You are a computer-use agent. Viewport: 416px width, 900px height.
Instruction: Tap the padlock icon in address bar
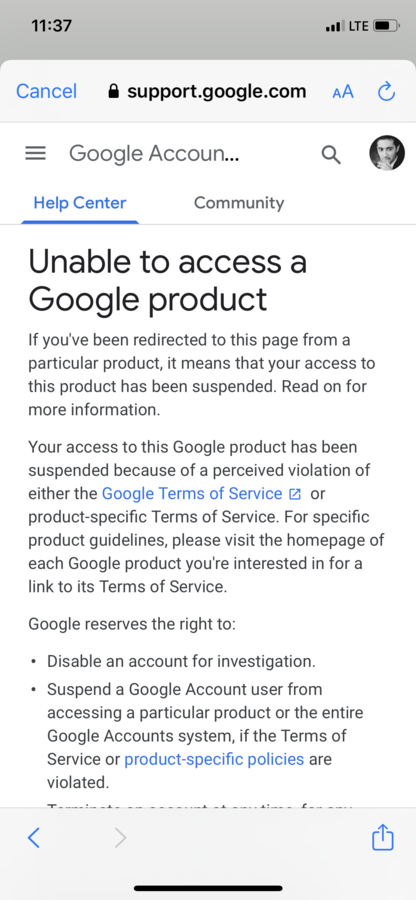pos(114,91)
